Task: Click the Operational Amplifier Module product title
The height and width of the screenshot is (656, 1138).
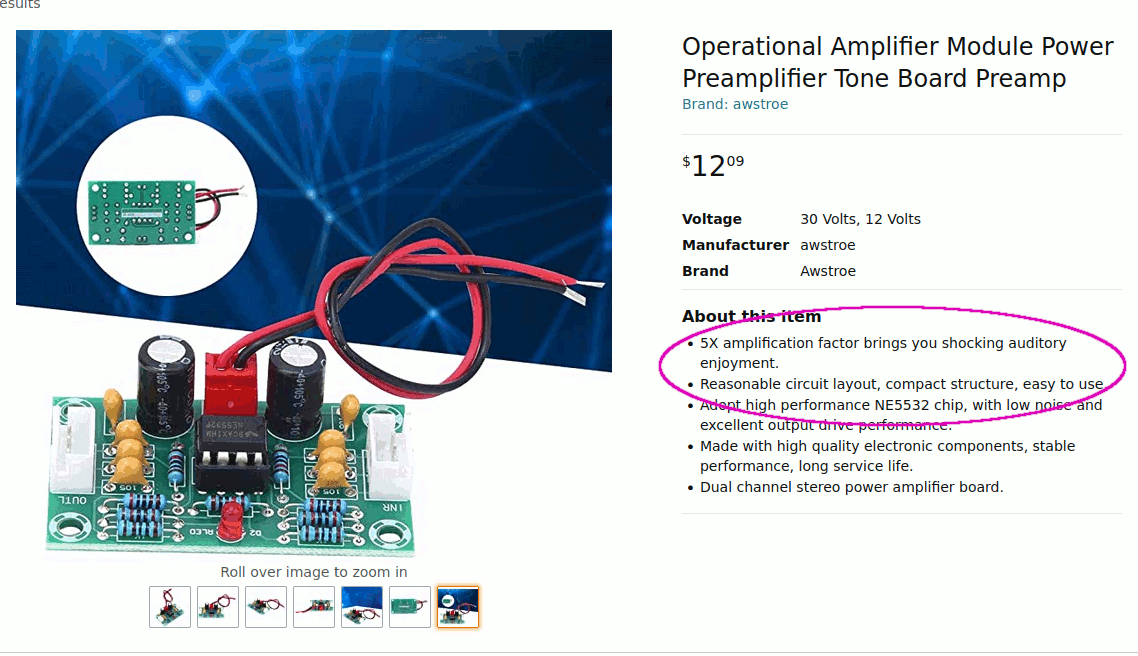Action: pos(897,62)
